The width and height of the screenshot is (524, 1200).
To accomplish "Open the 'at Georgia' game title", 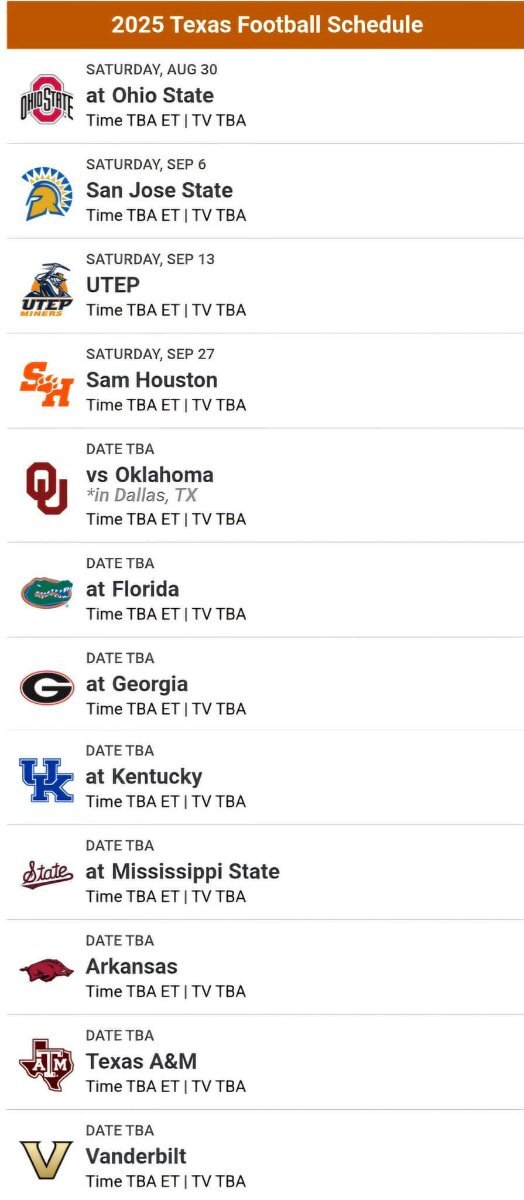I will (x=137, y=684).
